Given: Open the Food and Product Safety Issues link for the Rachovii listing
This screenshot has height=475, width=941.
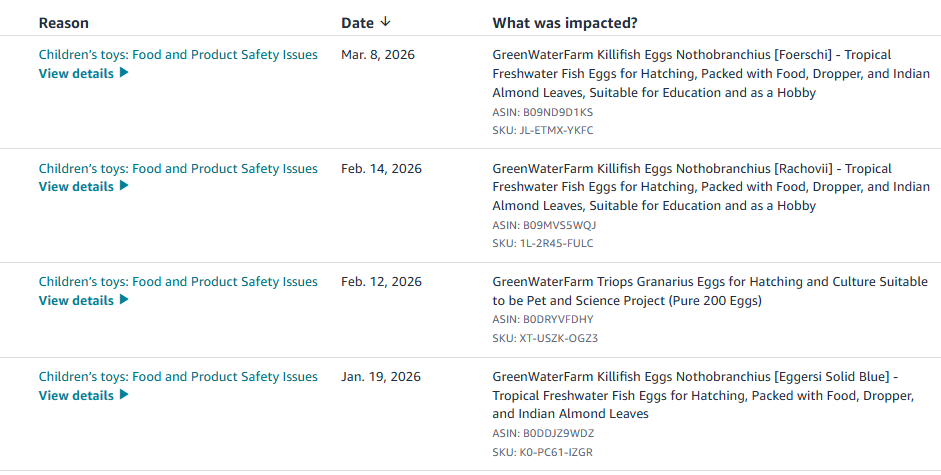Looking at the screenshot, I should [178, 169].
